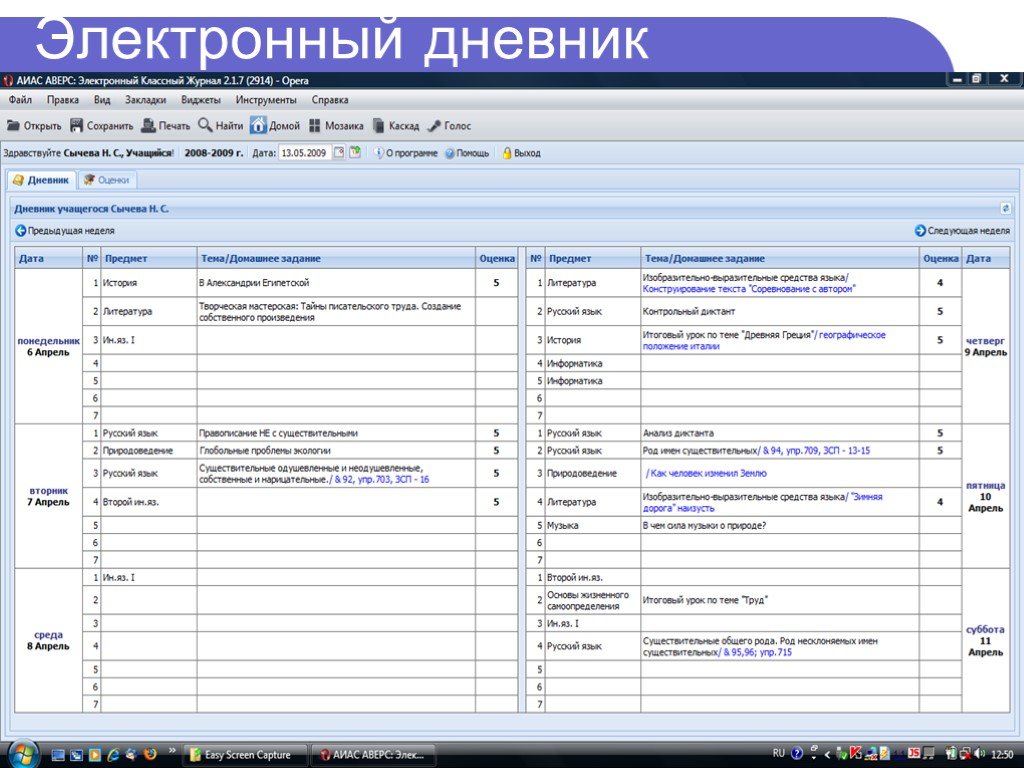1024x768 pixels.
Task: Open the calendar picker next to date field
Action: pos(339,152)
